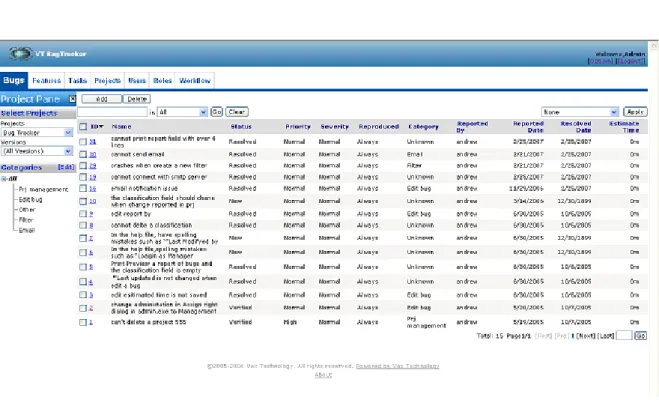The width and height of the screenshot is (659, 406).
Task: Check the box for bug 1 row
Action: point(83,322)
